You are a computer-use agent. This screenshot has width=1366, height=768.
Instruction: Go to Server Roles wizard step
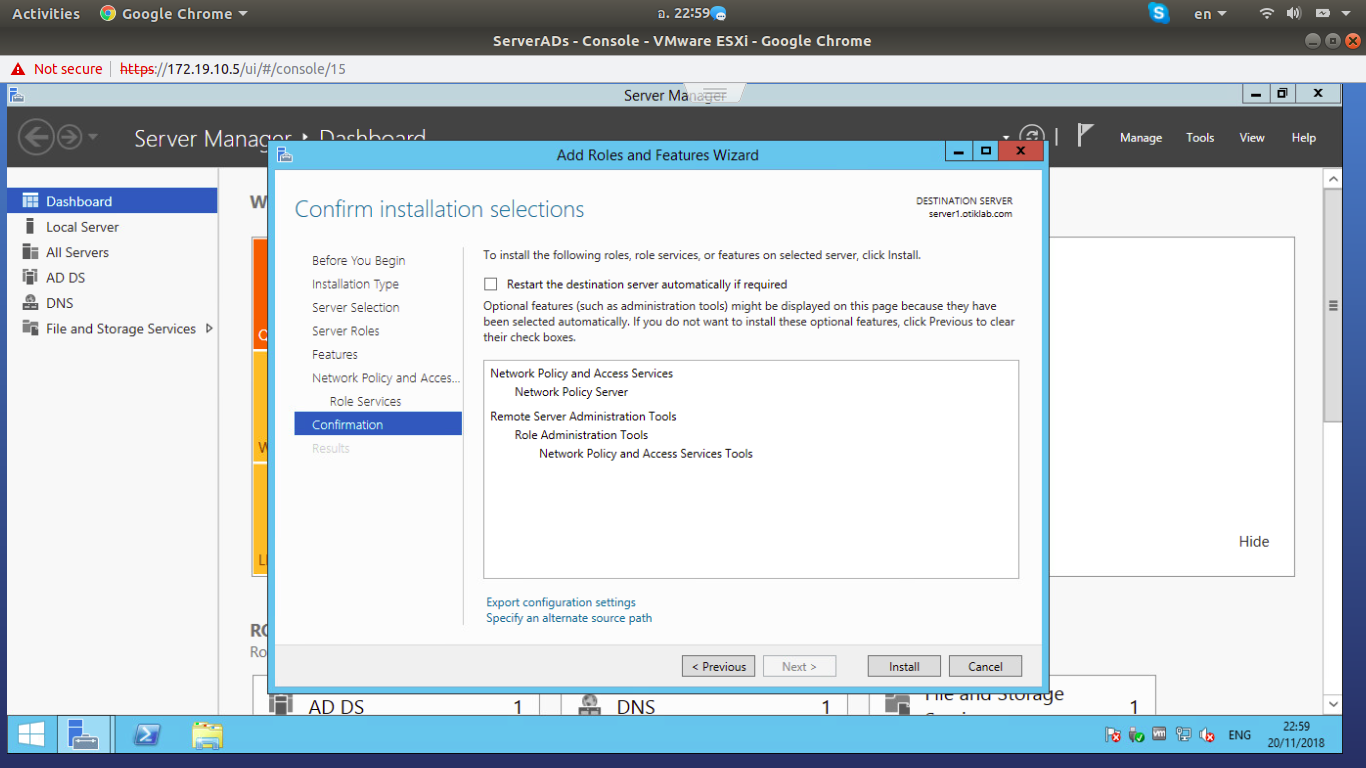(x=345, y=331)
